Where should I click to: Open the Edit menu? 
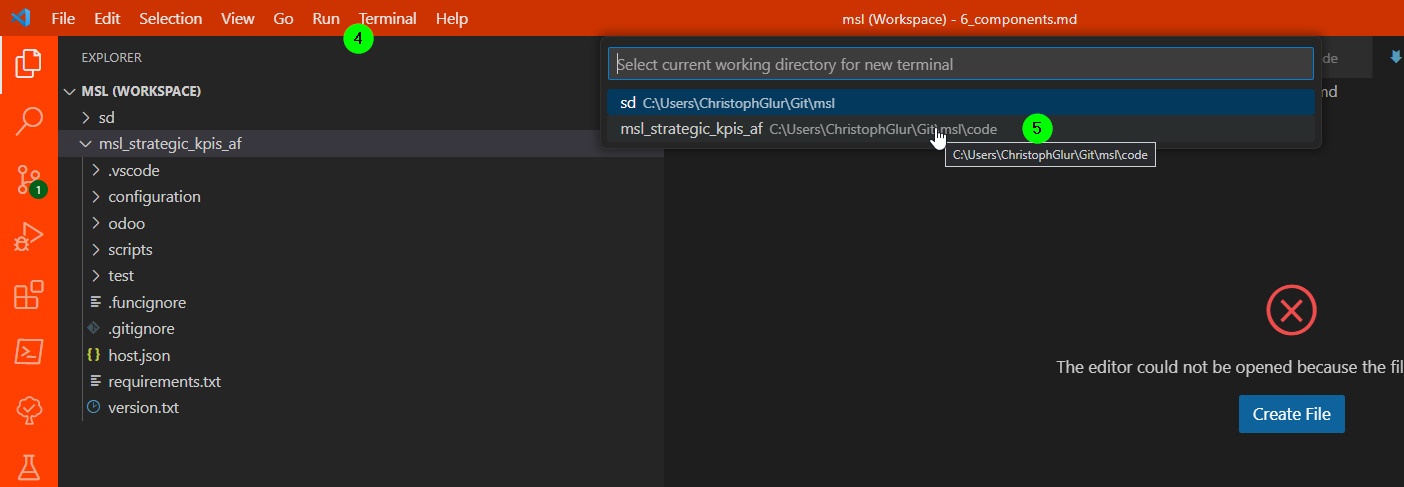[107, 18]
